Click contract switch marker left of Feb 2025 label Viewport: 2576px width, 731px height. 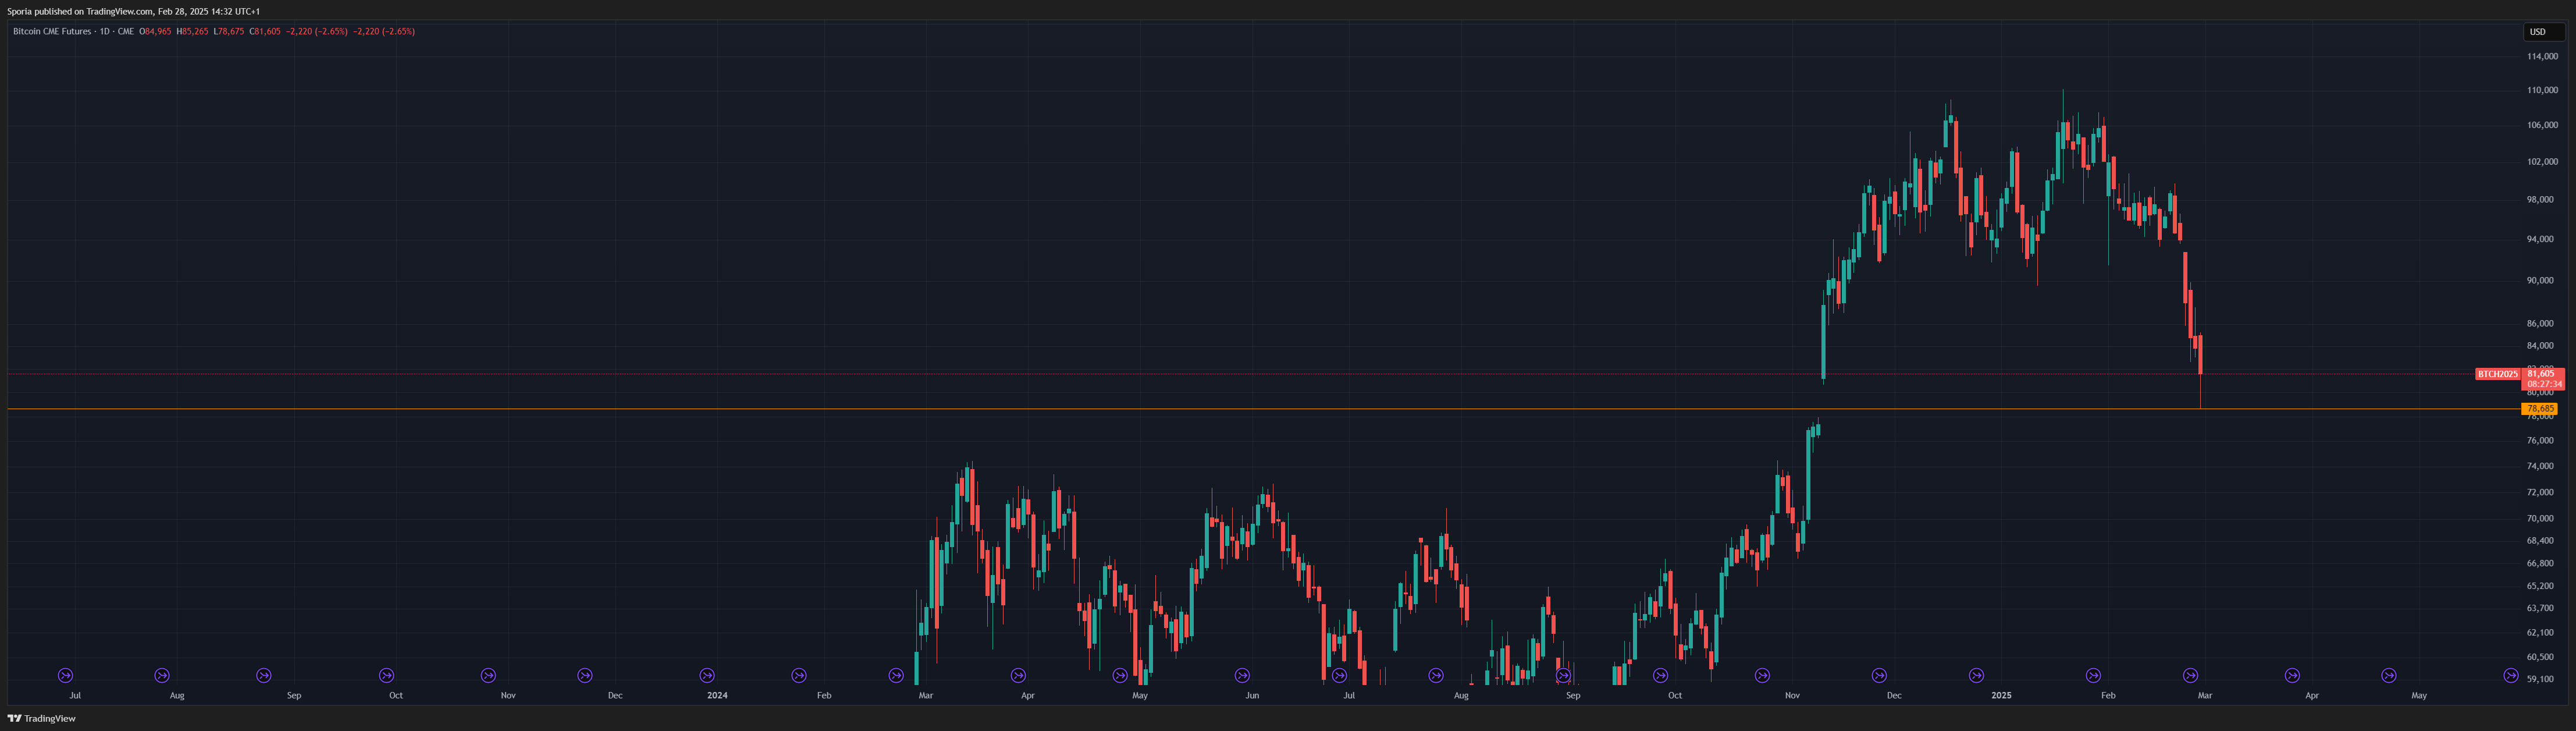pyautogui.click(x=2093, y=675)
